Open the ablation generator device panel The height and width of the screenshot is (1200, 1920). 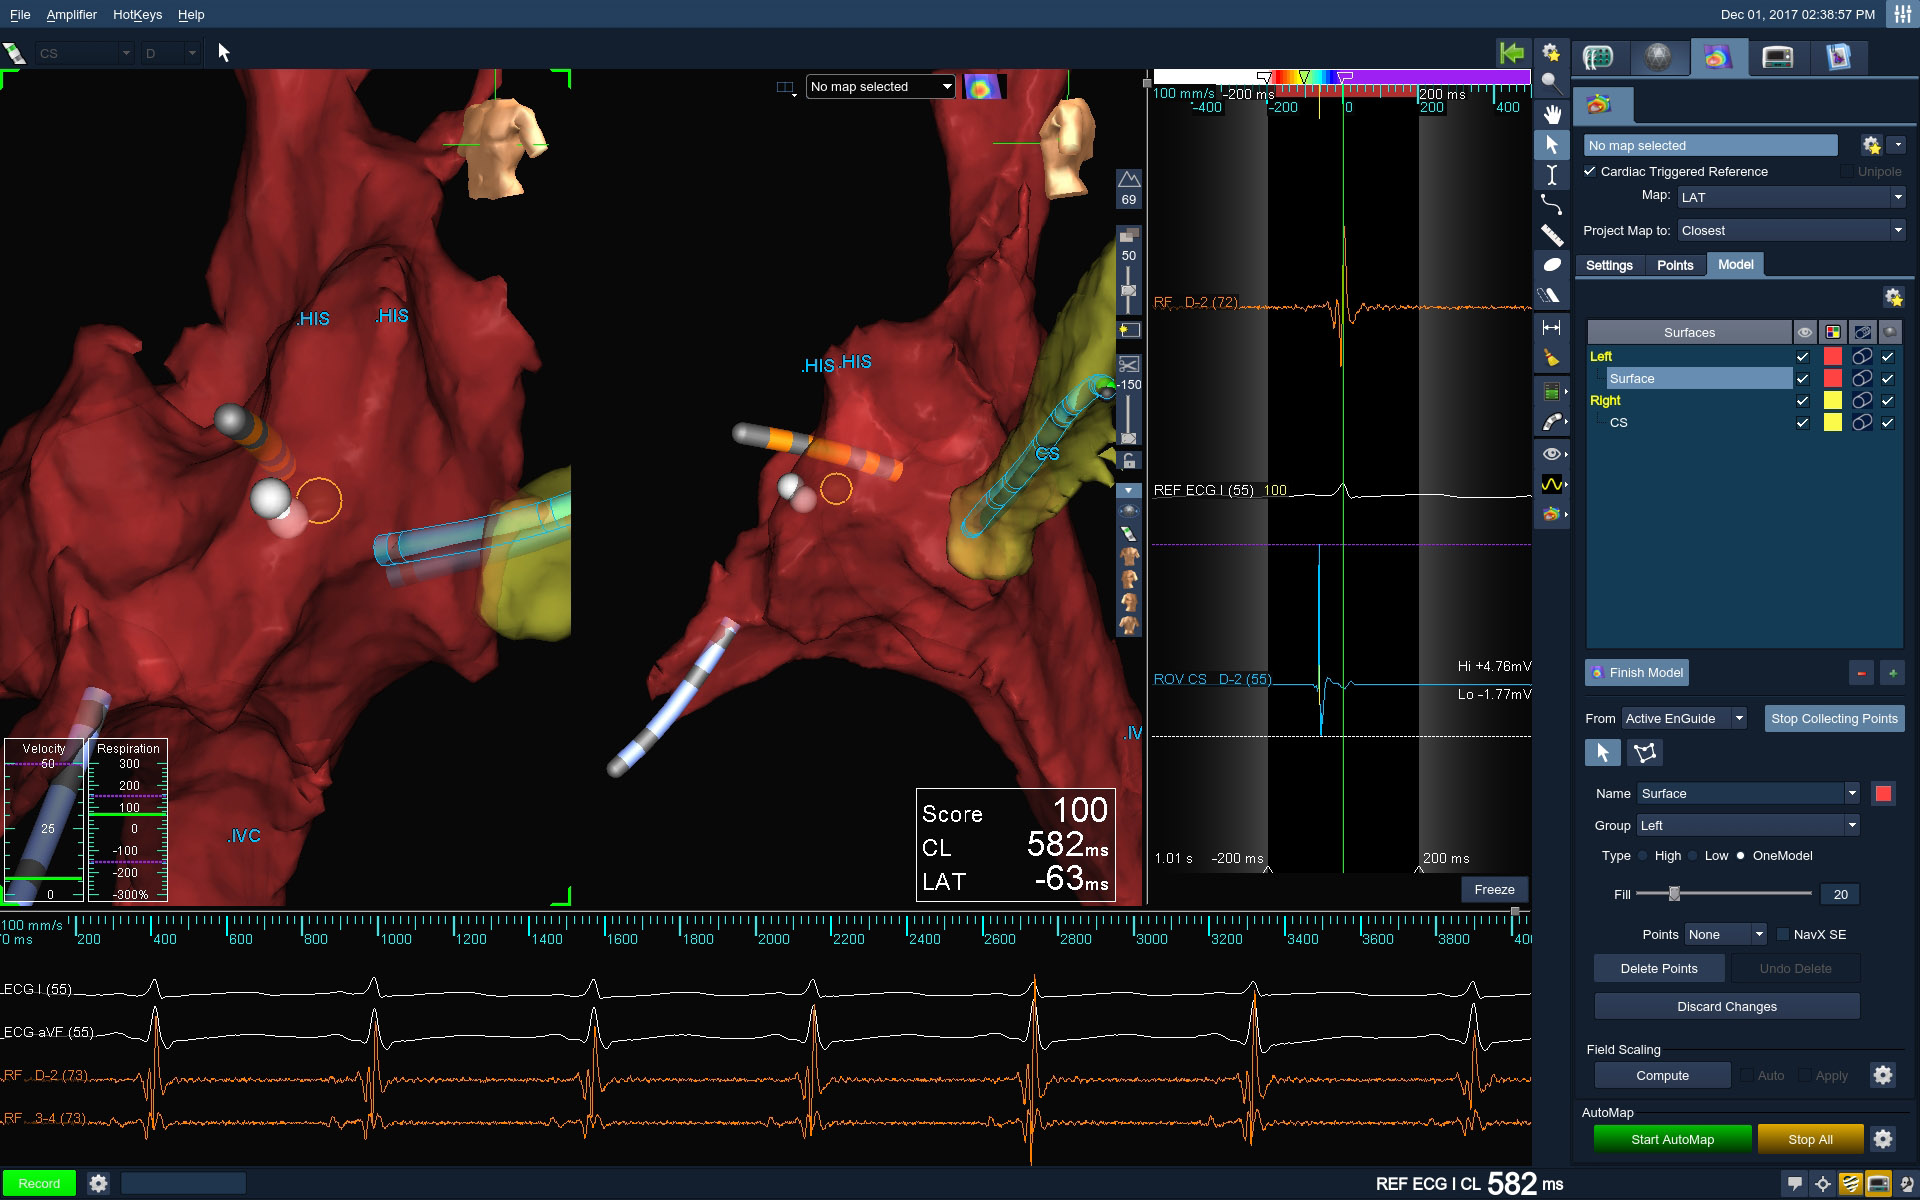pyautogui.click(x=1778, y=57)
